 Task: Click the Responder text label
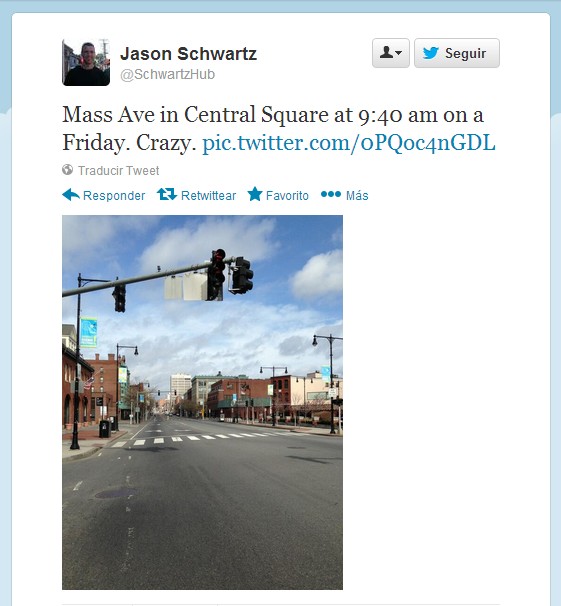point(114,196)
